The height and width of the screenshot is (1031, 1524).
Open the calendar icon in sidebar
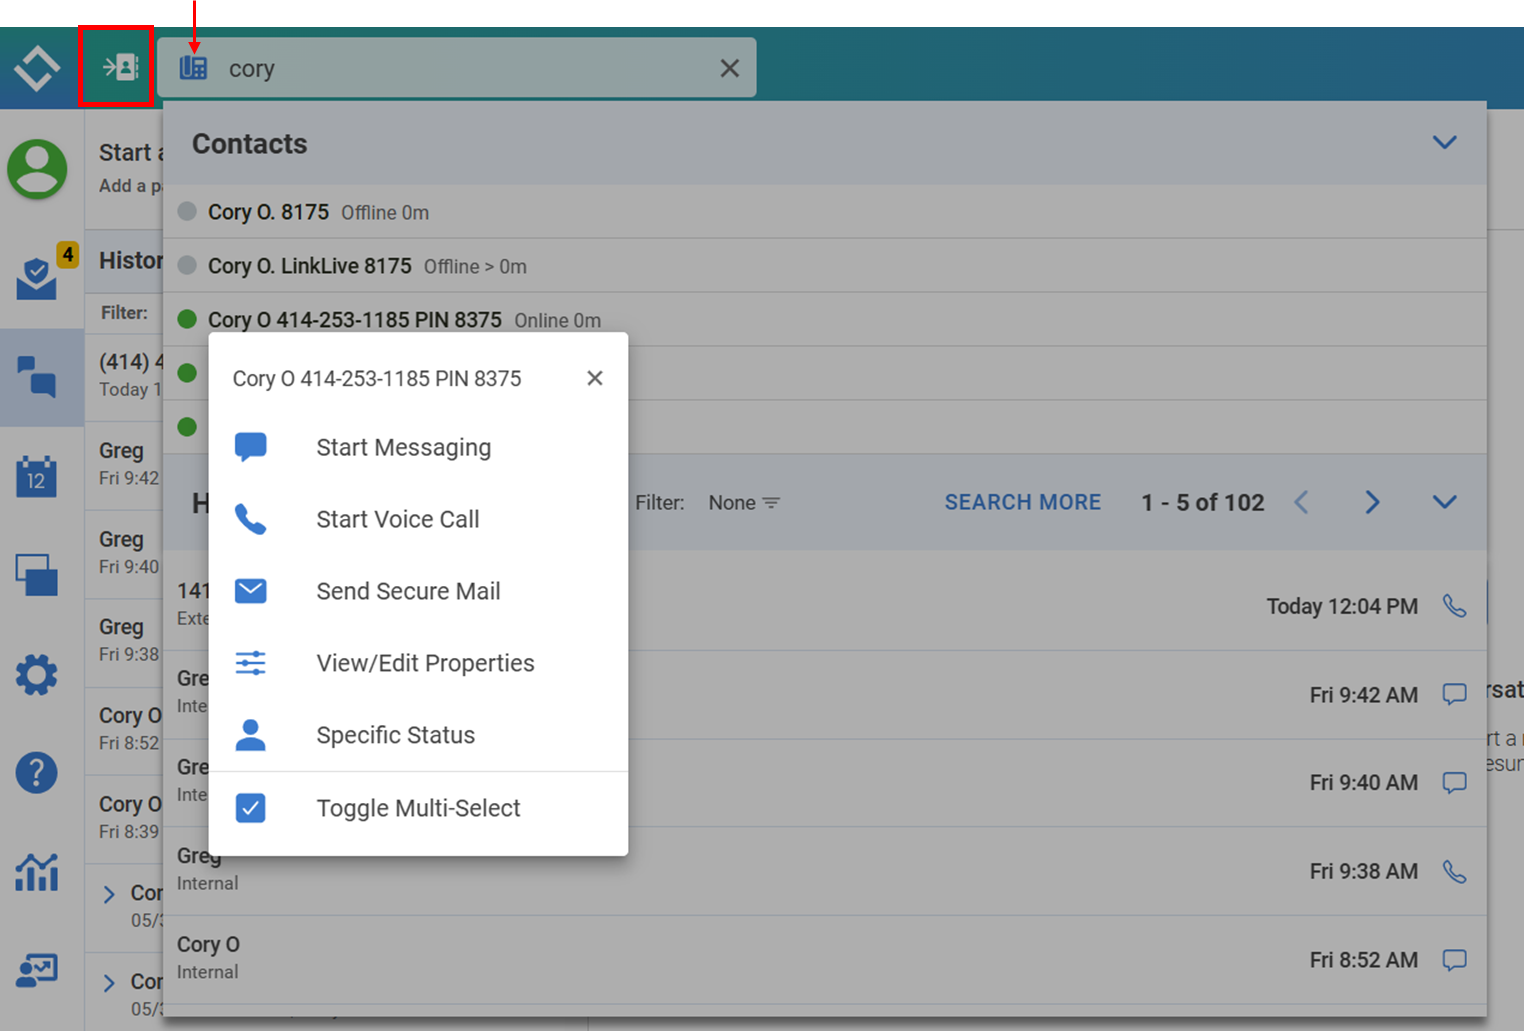(37, 476)
